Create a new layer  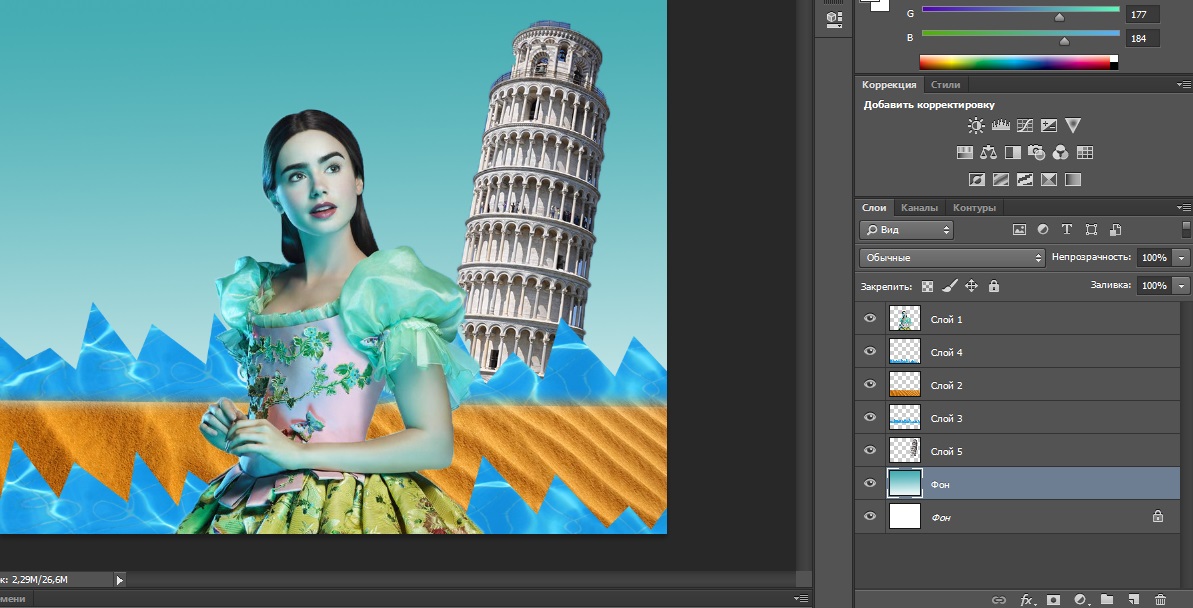click(x=1133, y=600)
